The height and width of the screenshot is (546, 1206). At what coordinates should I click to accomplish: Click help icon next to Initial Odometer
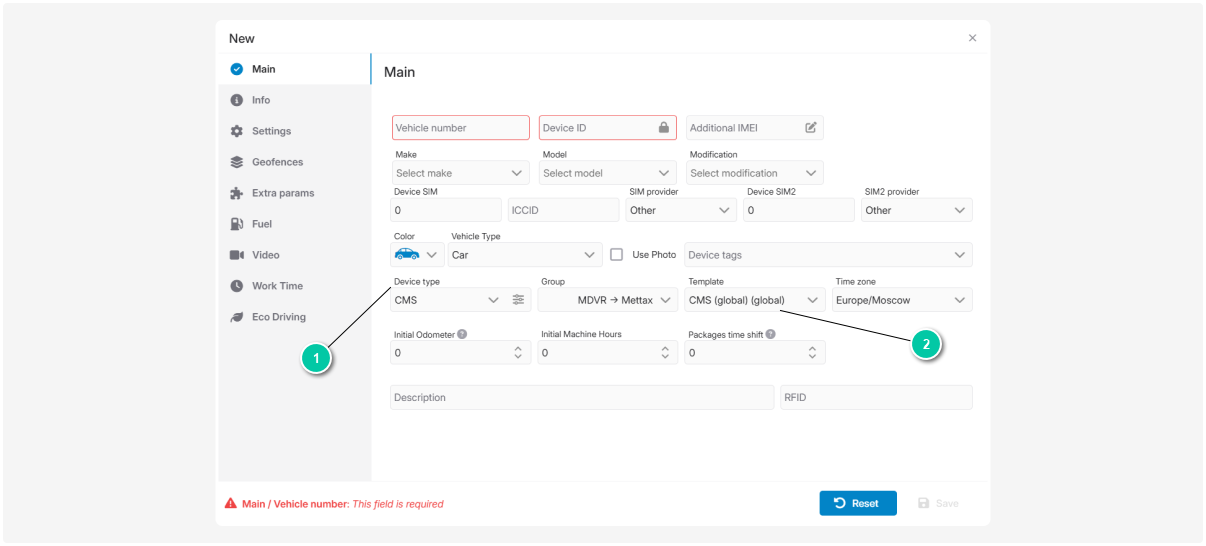pyautogui.click(x=462, y=334)
